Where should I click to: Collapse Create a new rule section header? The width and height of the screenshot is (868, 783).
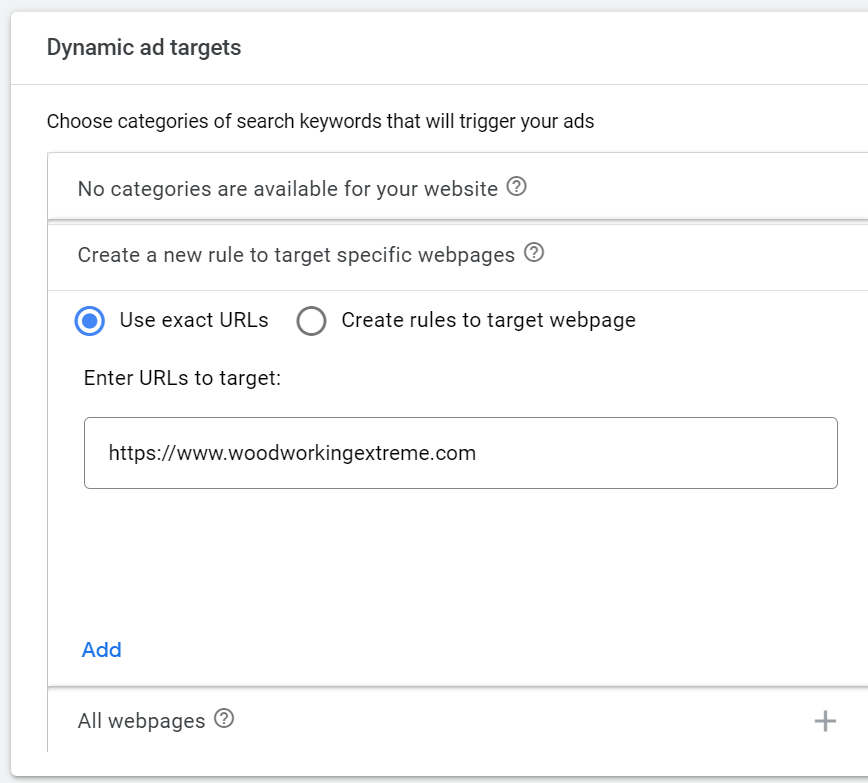296,255
